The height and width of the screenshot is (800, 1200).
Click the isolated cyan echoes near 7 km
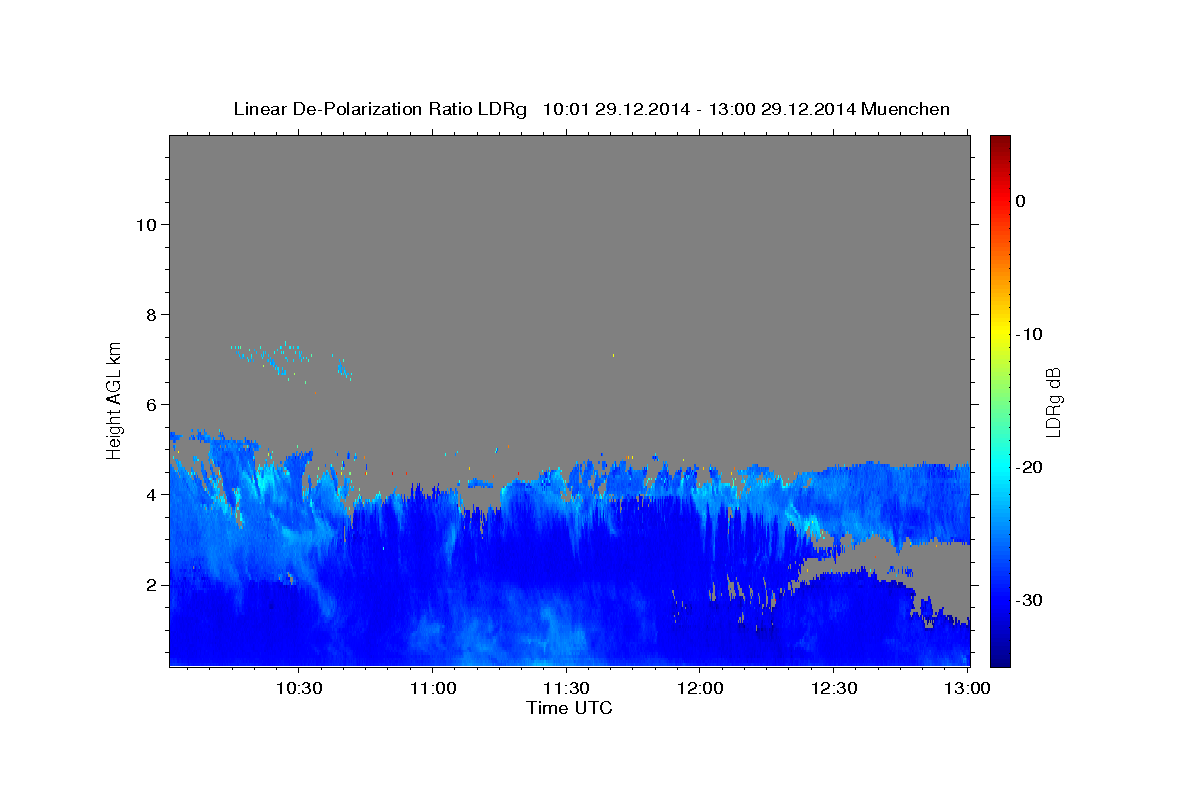point(290,359)
